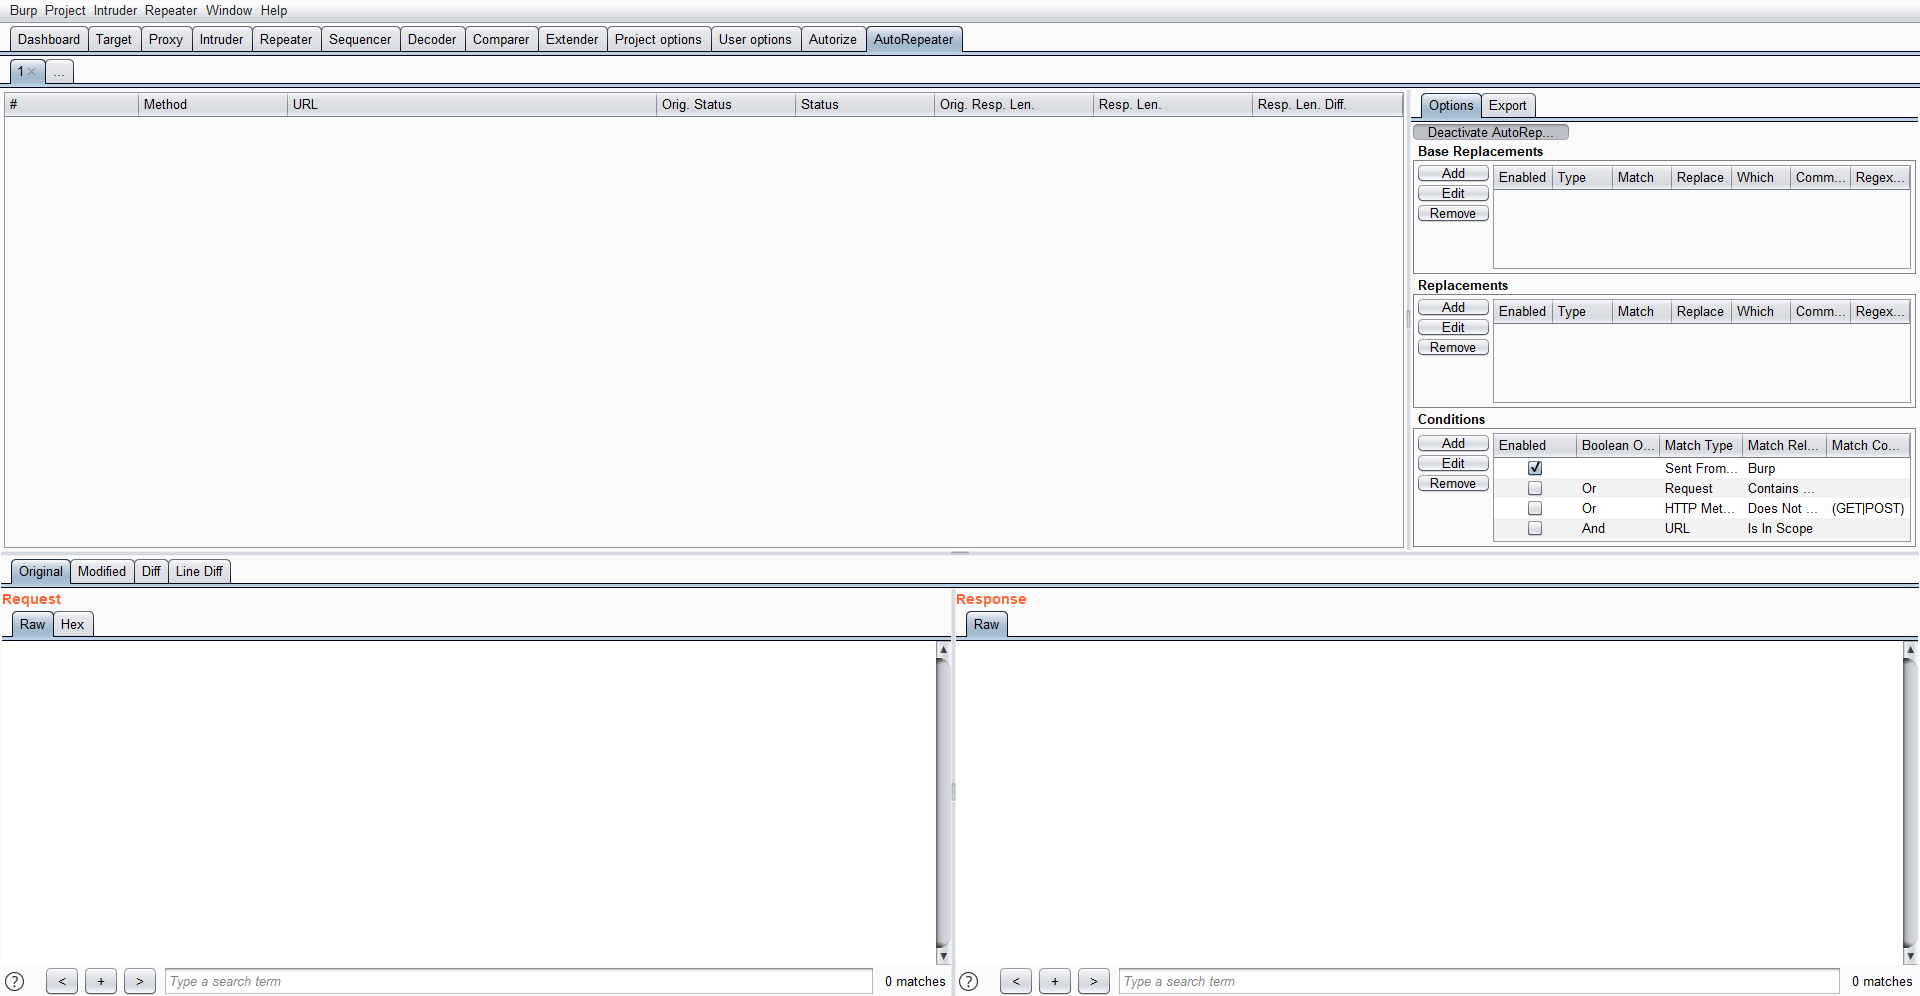1920x996 pixels.
Task: Switch to the Export tab
Action: point(1507,105)
